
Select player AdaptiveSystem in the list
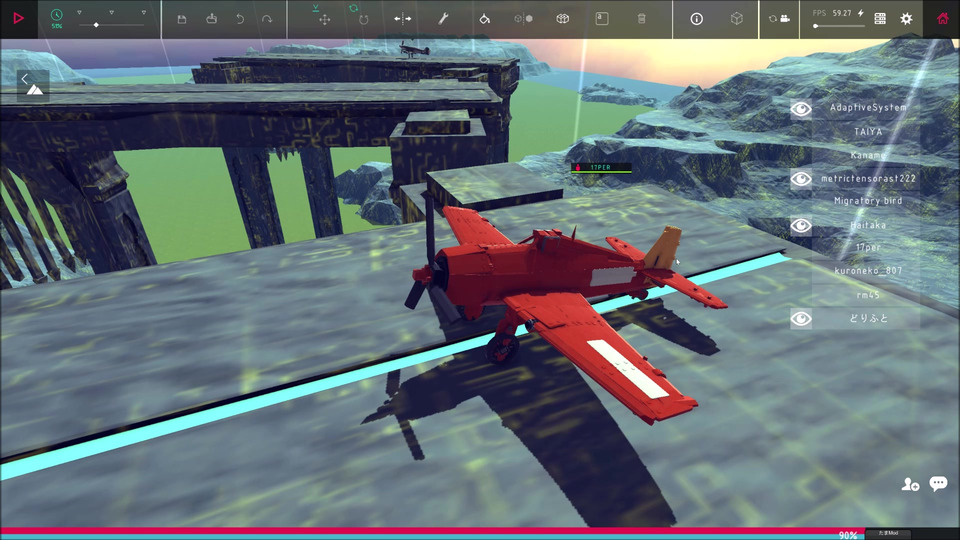pyautogui.click(x=868, y=108)
